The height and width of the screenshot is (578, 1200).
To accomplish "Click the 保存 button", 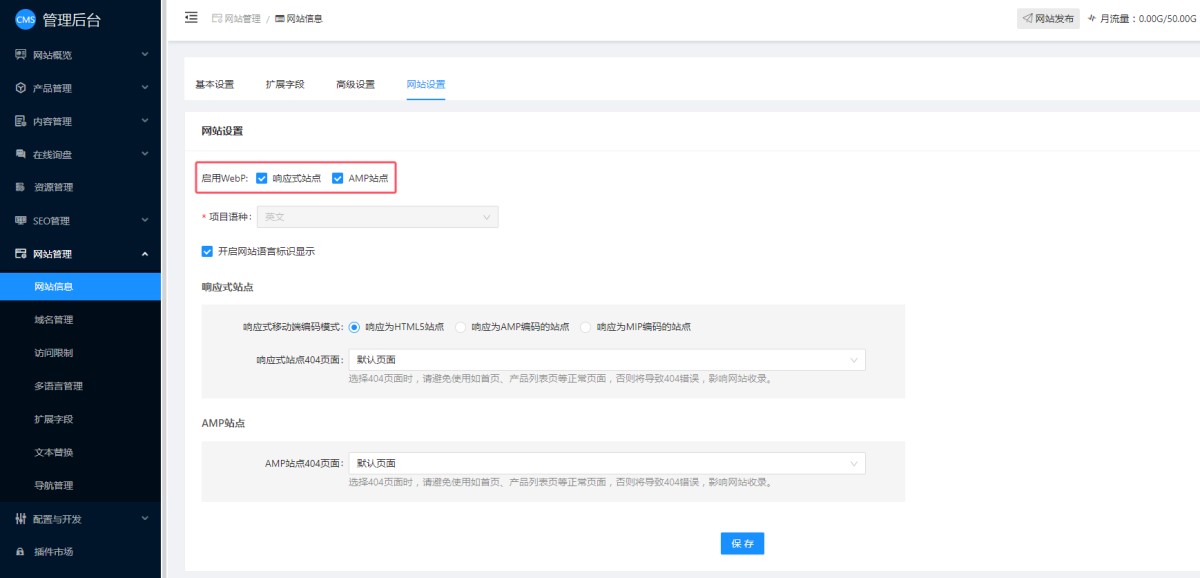I will click(x=742, y=543).
